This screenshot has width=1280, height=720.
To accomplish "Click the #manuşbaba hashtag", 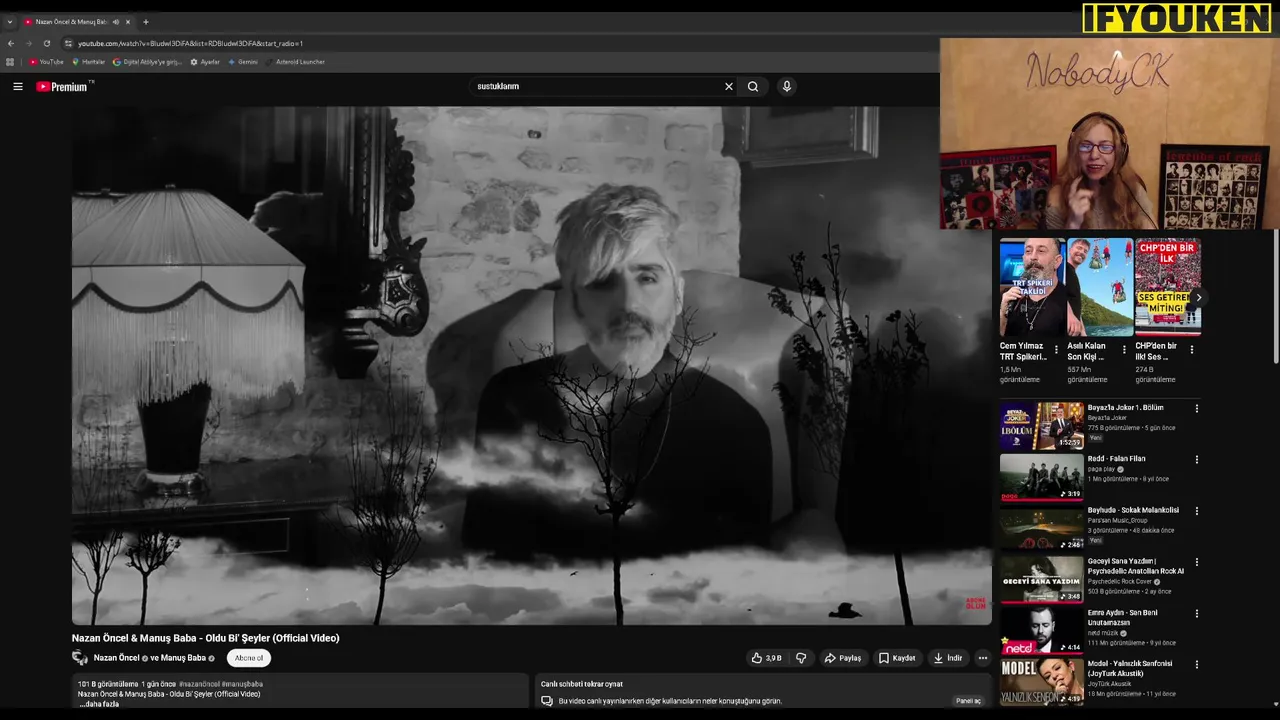I will pyautogui.click(x=242, y=684).
